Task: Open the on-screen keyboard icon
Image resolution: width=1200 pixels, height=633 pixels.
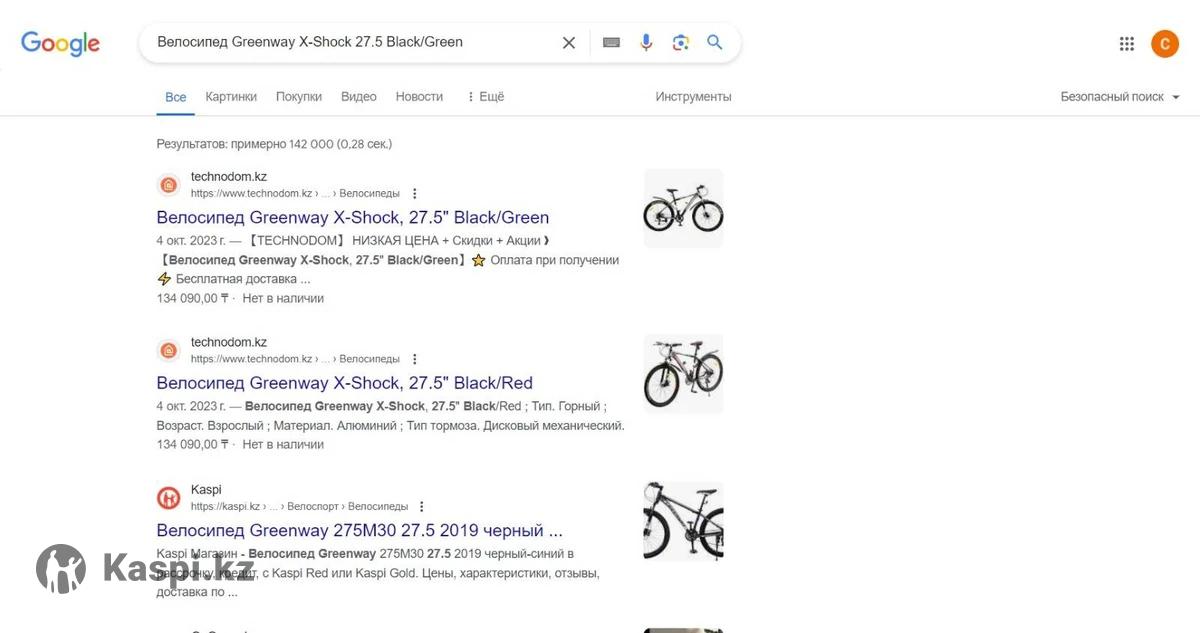Action: click(x=611, y=42)
